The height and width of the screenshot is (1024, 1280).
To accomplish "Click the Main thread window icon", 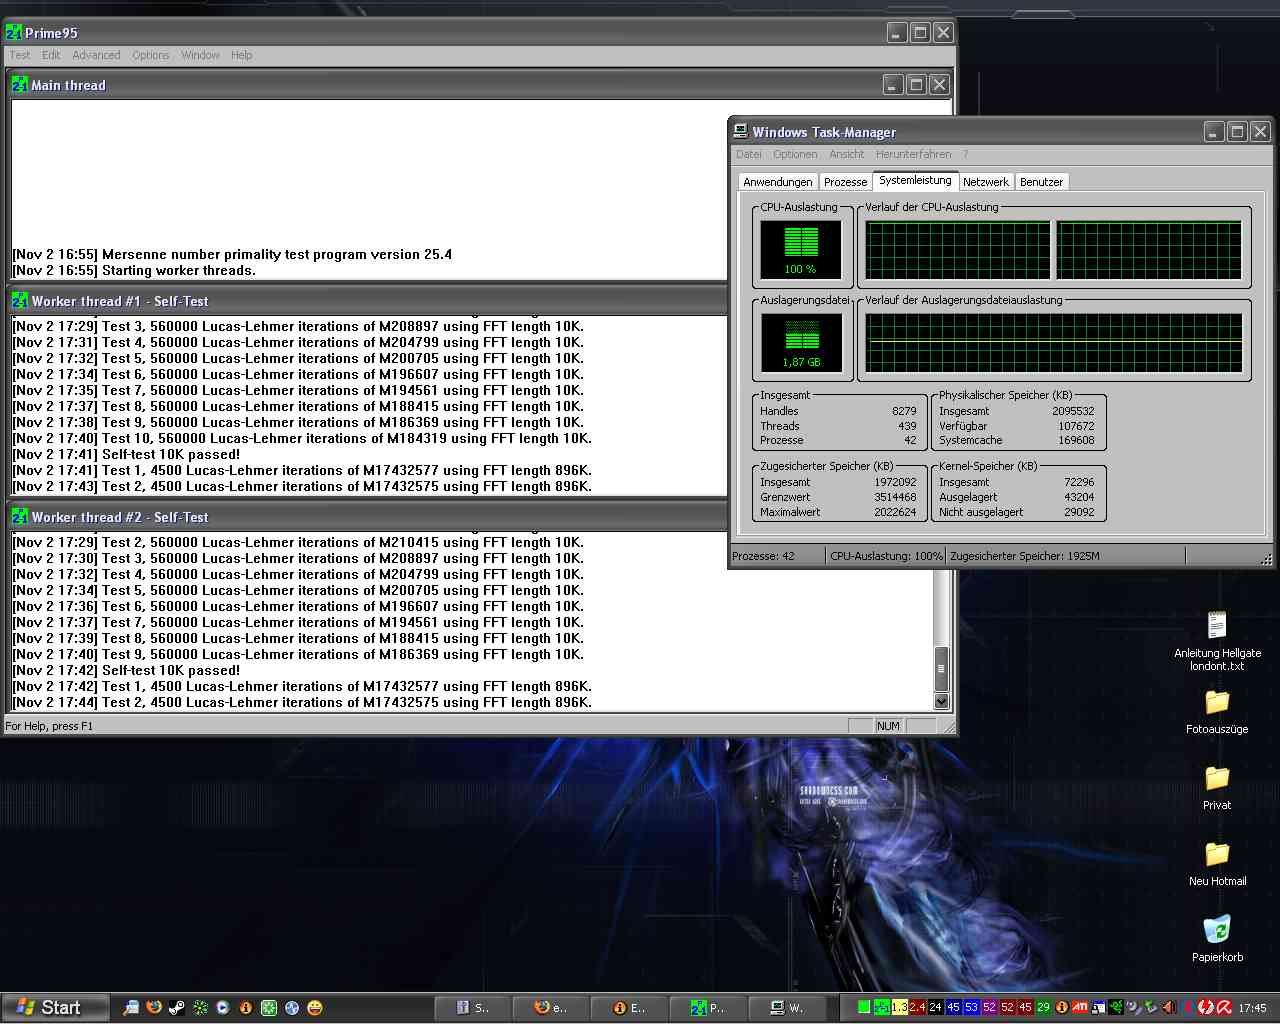I will [20, 85].
